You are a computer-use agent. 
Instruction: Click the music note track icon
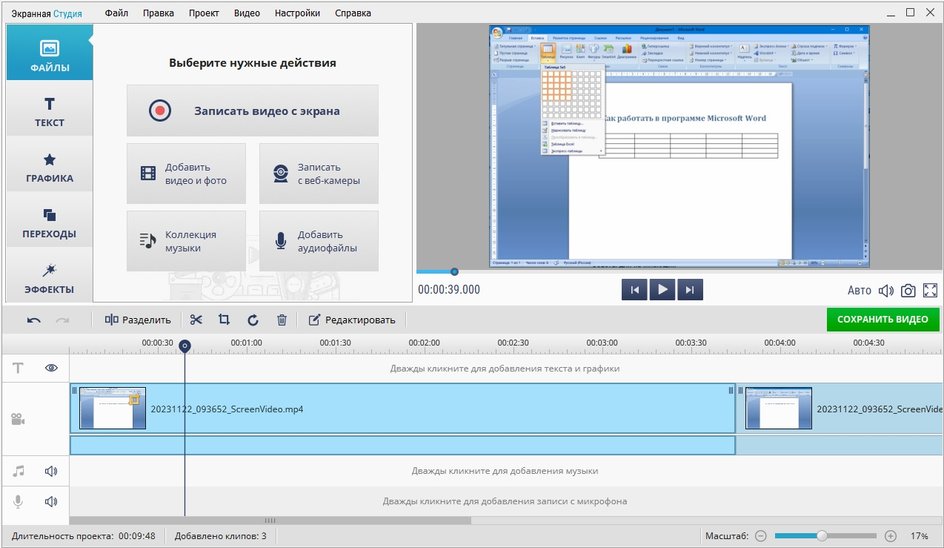[19, 471]
